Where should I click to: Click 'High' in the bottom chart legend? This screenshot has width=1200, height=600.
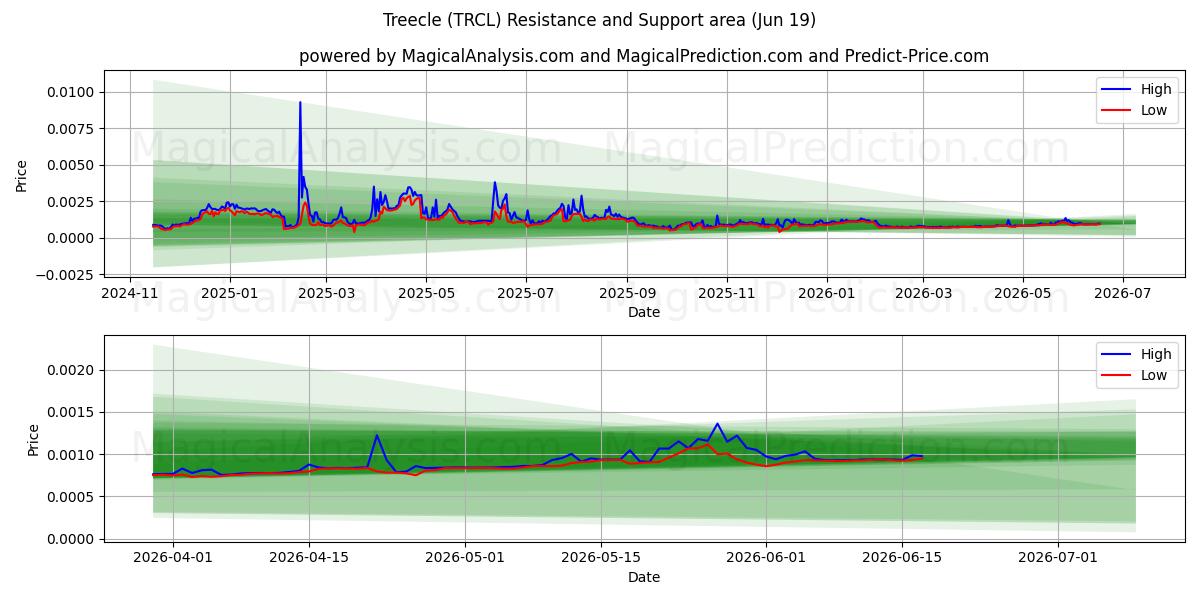pos(1156,354)
